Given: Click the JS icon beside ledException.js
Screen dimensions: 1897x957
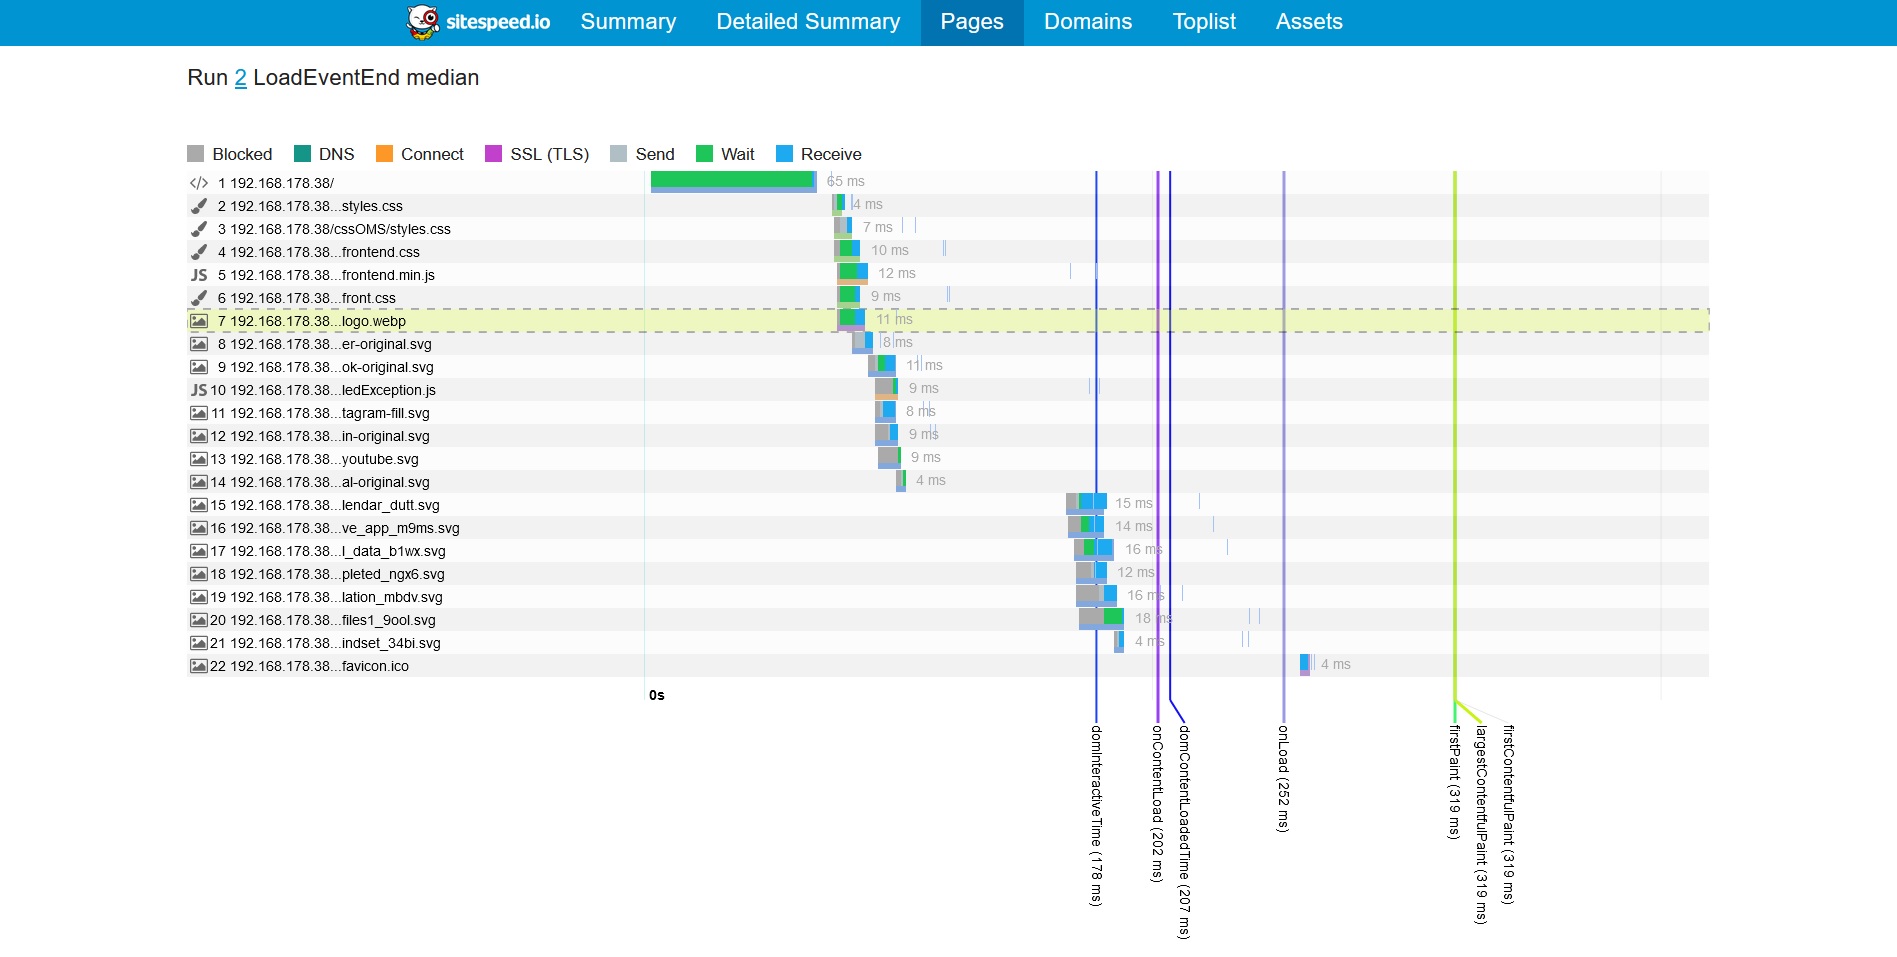Looking at the screenshot, I should (x=199, y=390).
